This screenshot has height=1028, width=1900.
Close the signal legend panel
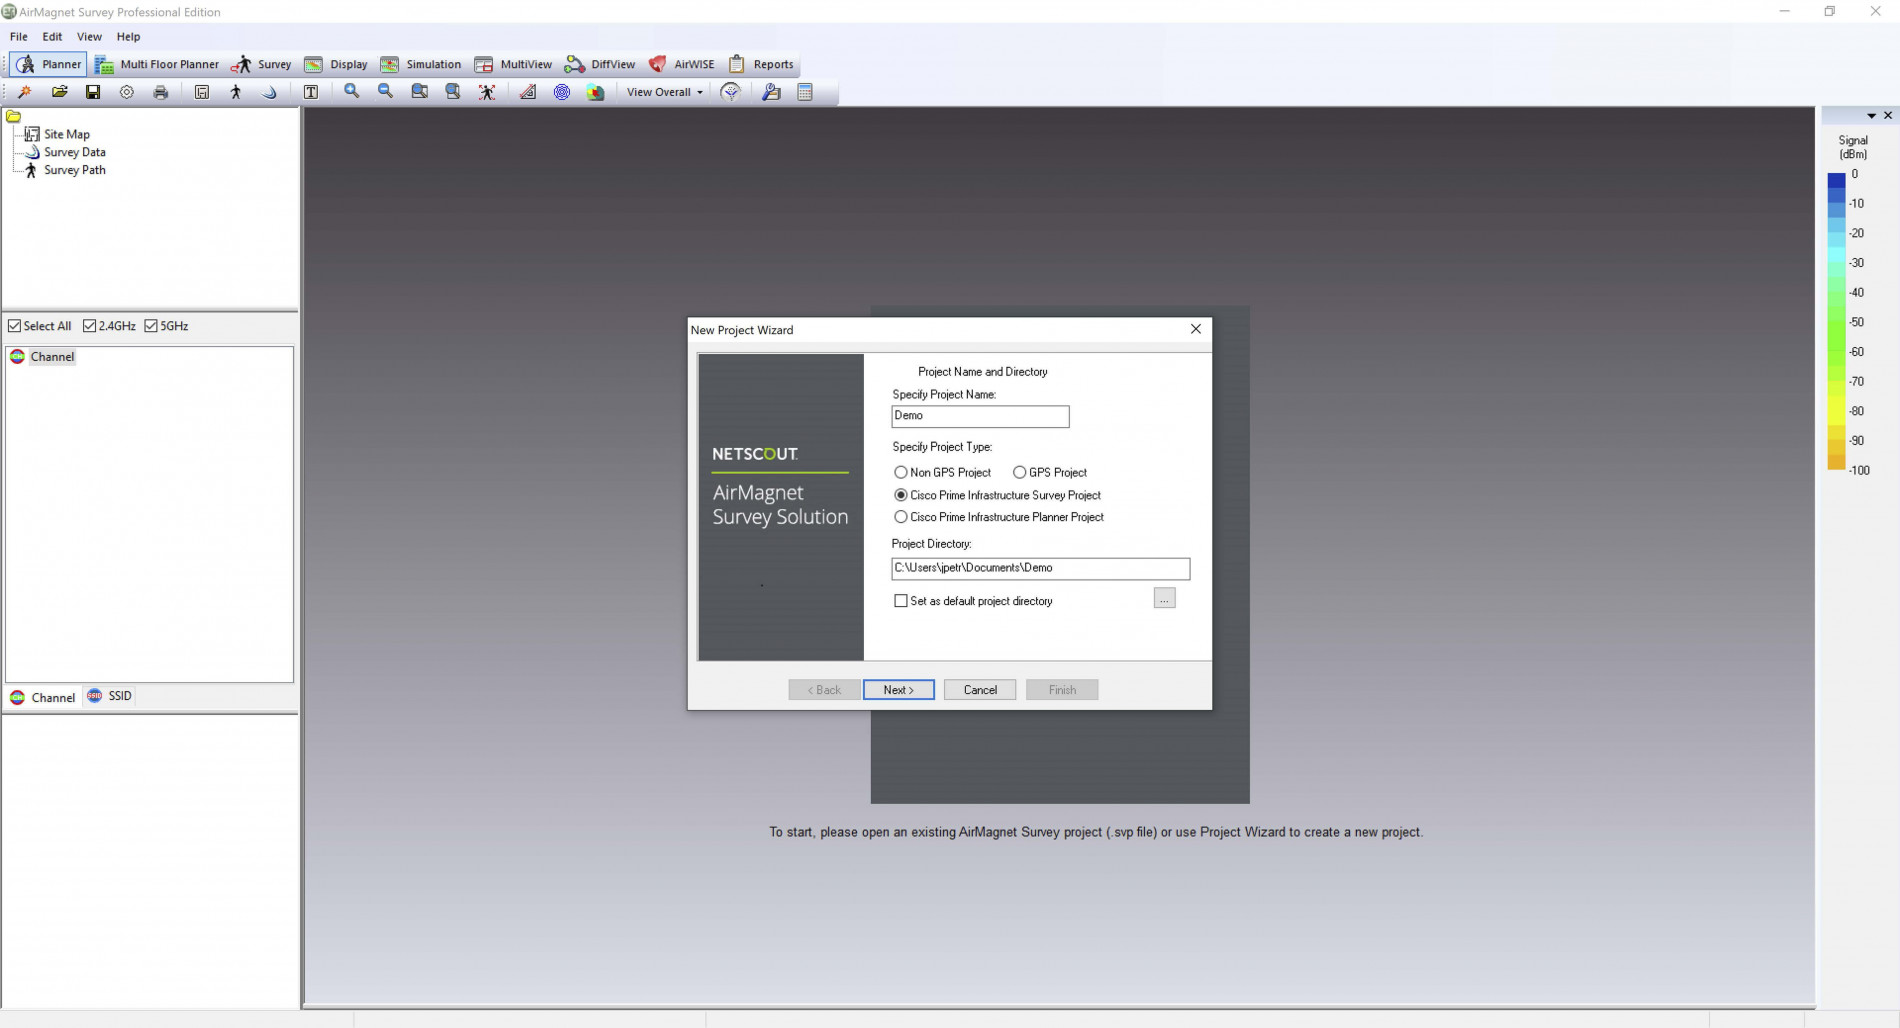pos(1888,116)
